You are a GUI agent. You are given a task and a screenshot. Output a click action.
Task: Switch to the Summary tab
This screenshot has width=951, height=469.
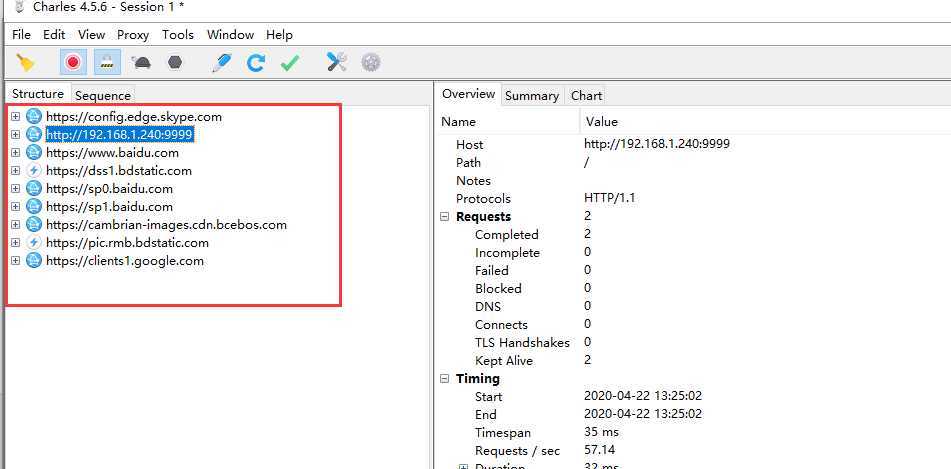(x=532, y=96)
